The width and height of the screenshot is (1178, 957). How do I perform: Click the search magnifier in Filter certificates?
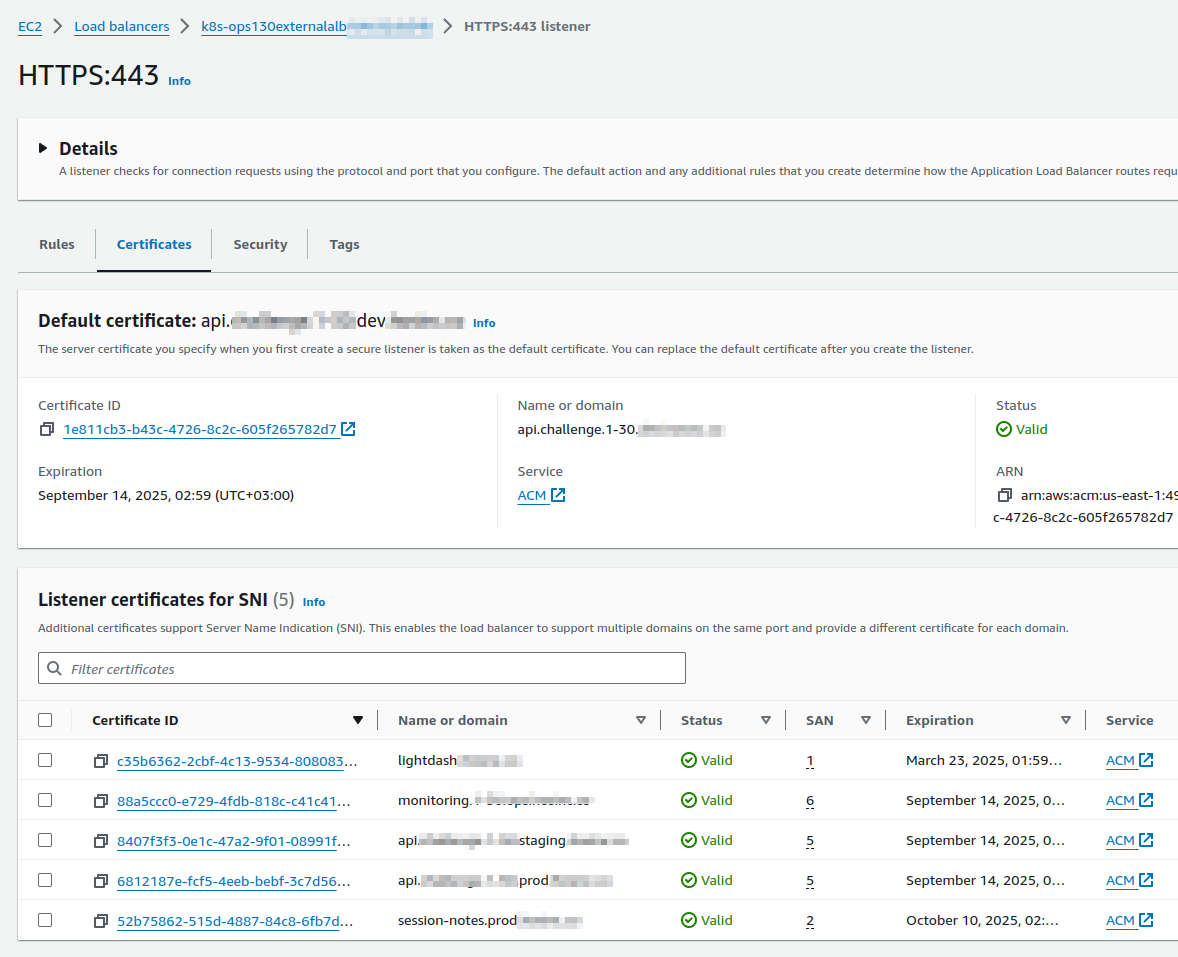click(x=54, y=669)
